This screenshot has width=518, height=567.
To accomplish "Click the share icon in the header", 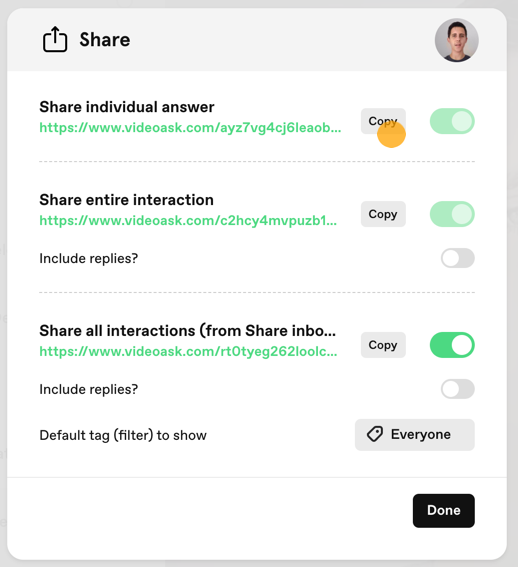I will [55, 39].
